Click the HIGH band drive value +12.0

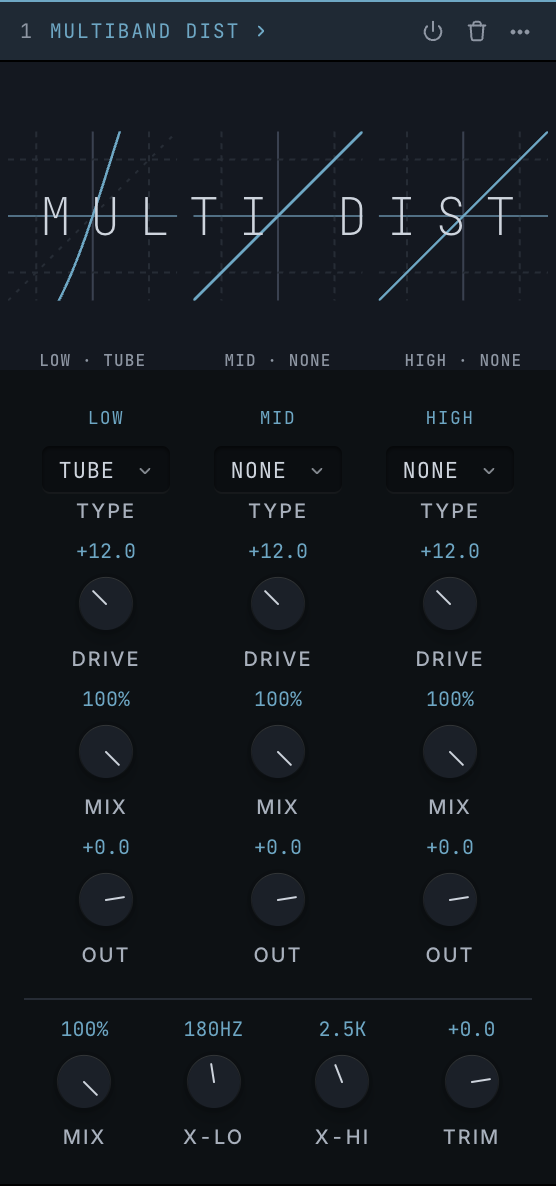(x=450, y=551)
